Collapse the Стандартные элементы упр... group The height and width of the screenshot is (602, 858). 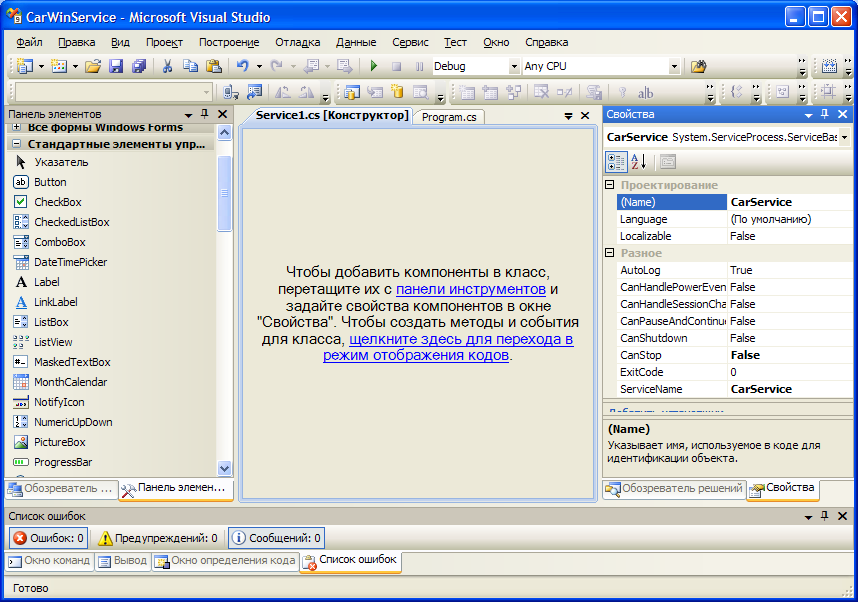[16, 143]
